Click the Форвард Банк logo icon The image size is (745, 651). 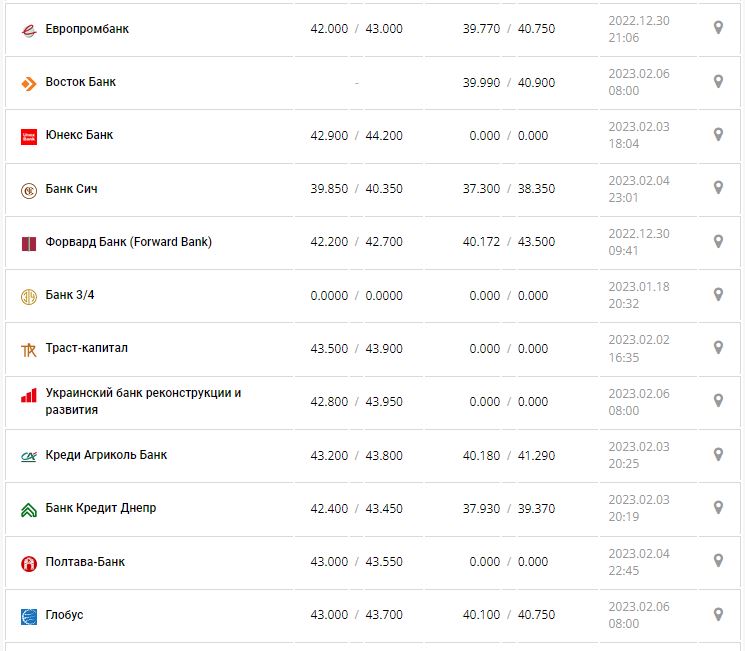(28, 242)
